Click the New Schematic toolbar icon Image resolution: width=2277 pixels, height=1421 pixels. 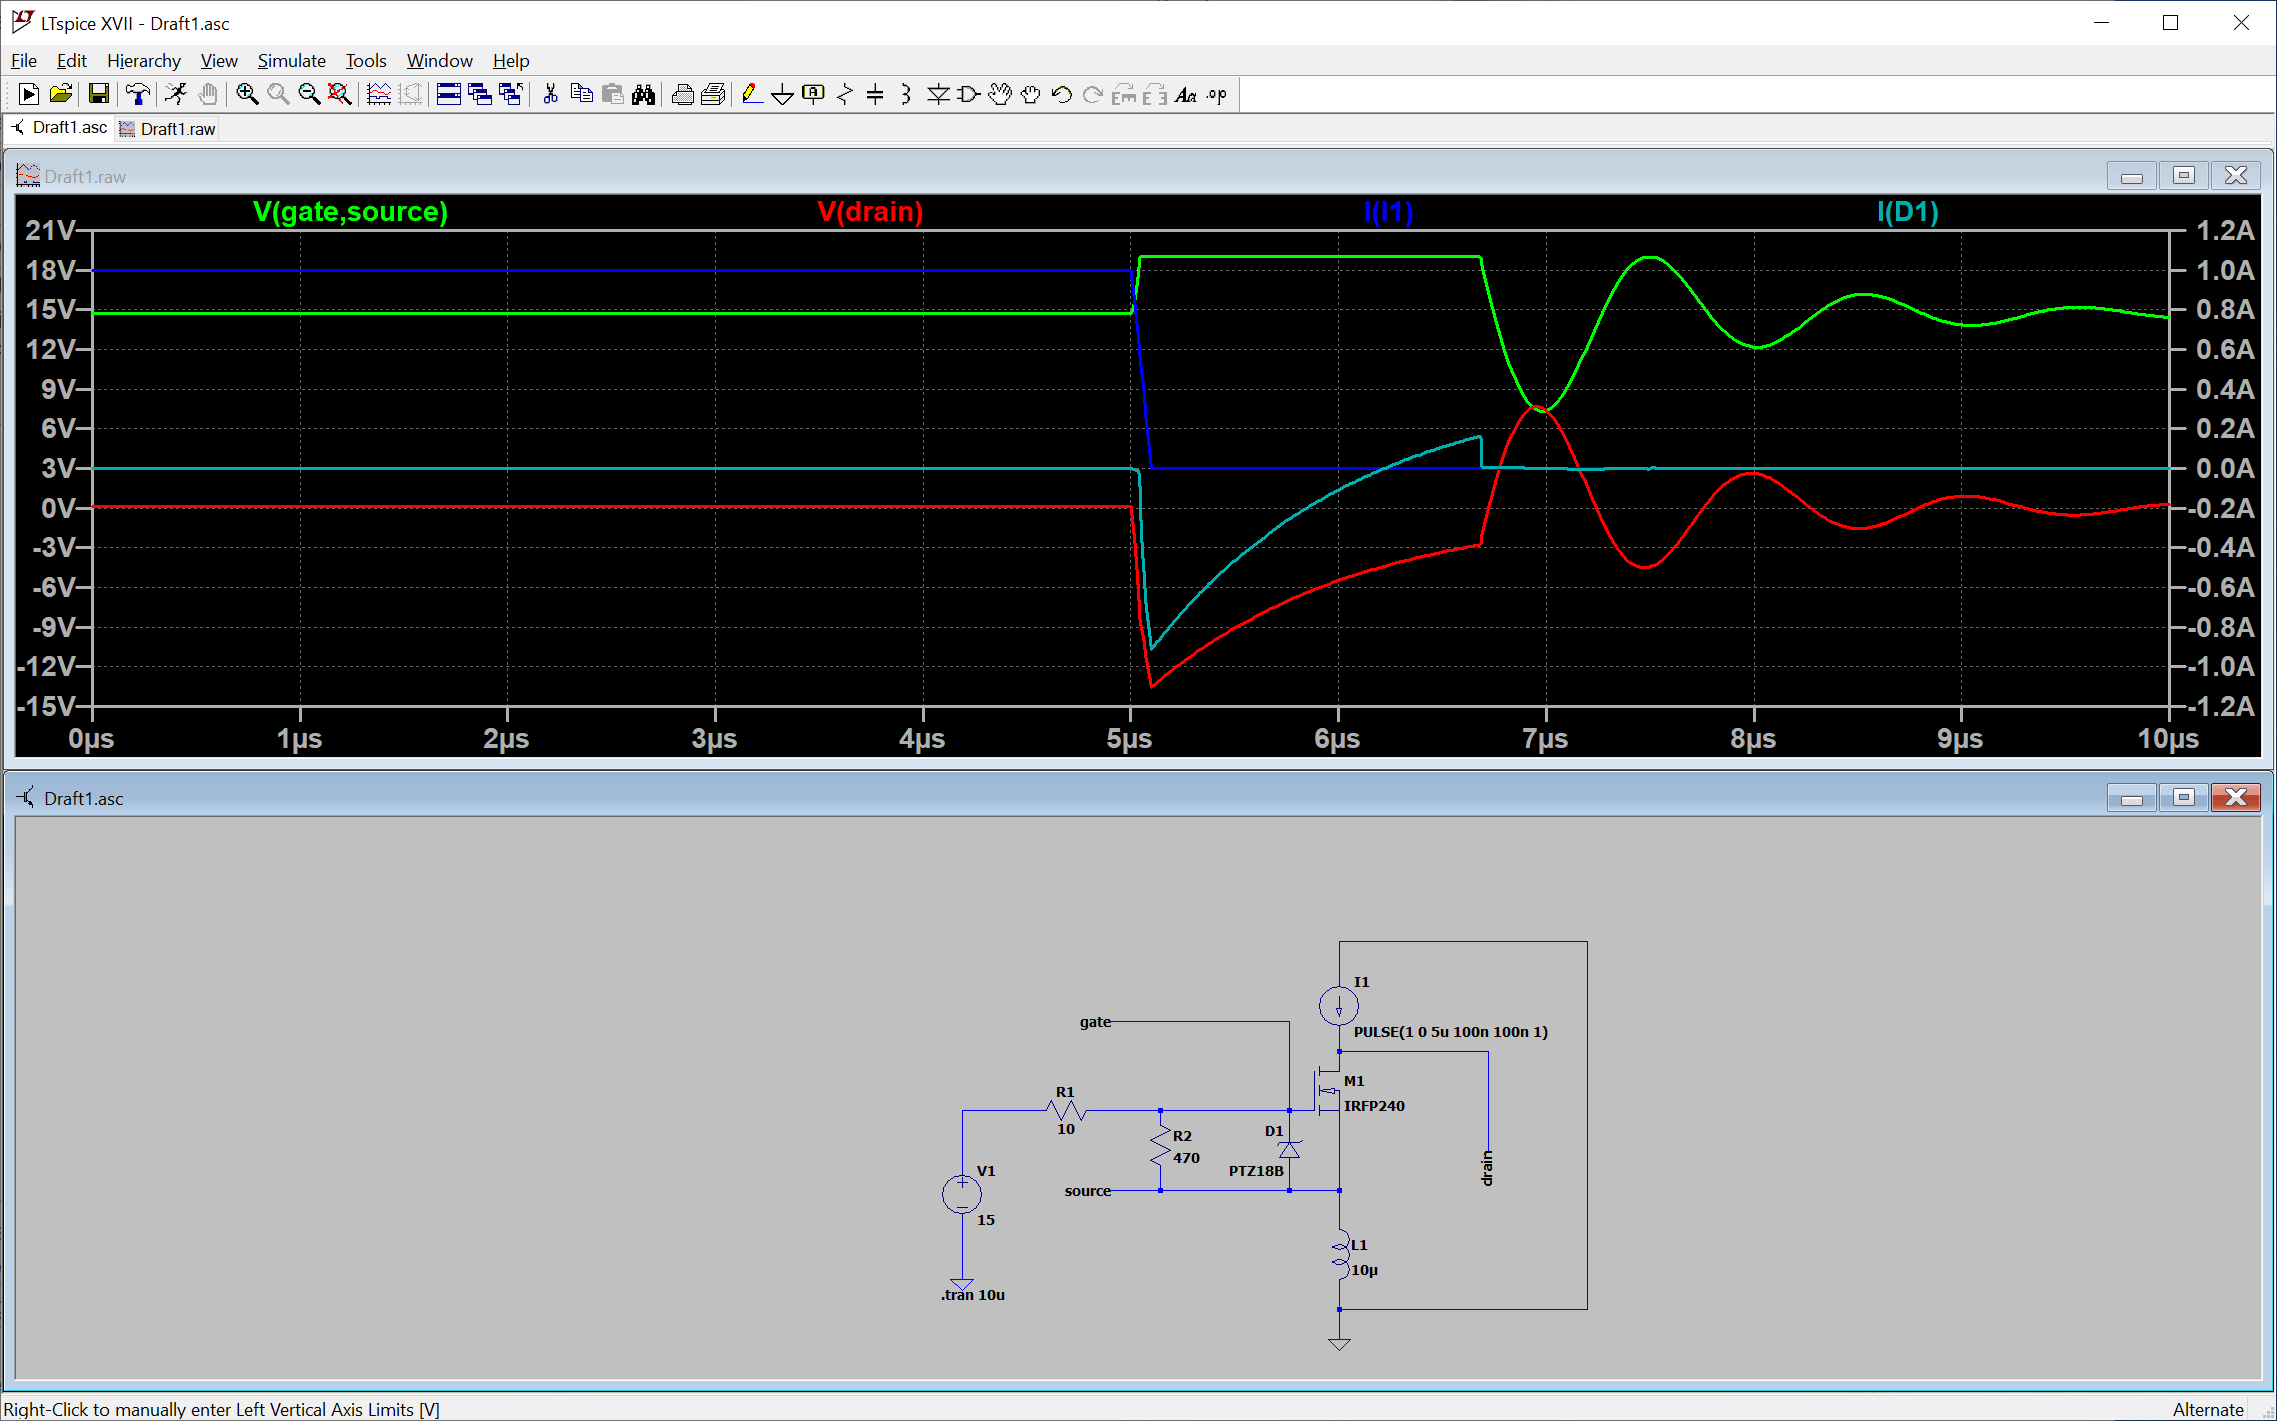click(29, 94)
